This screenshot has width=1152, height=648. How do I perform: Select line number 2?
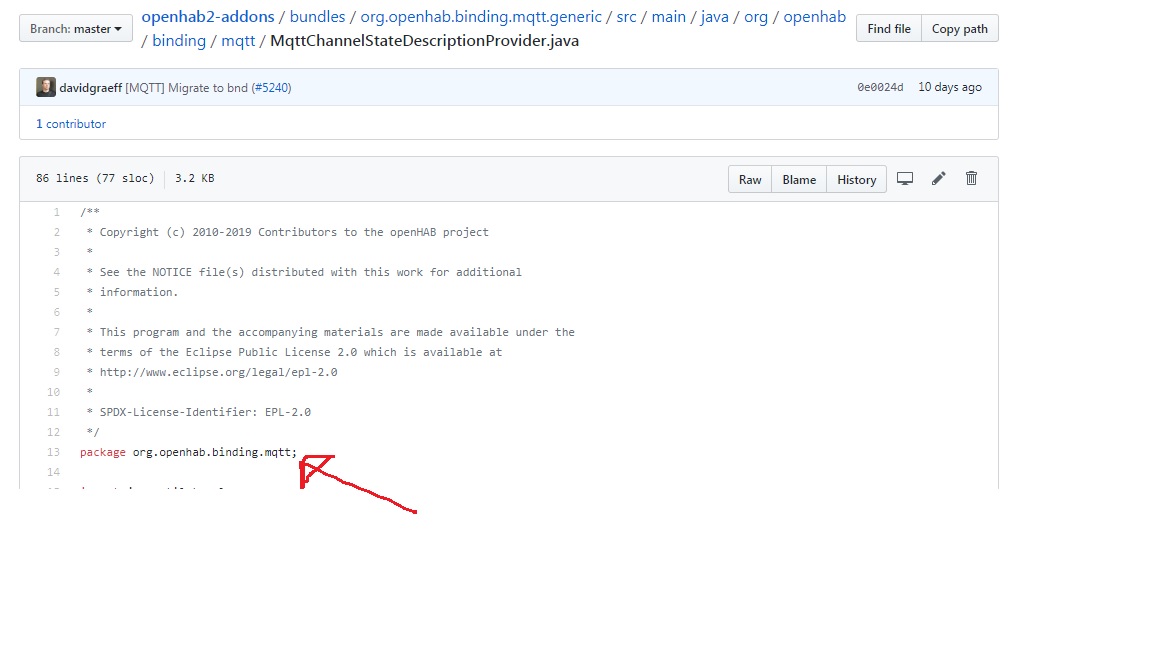[x=57, y=232]
